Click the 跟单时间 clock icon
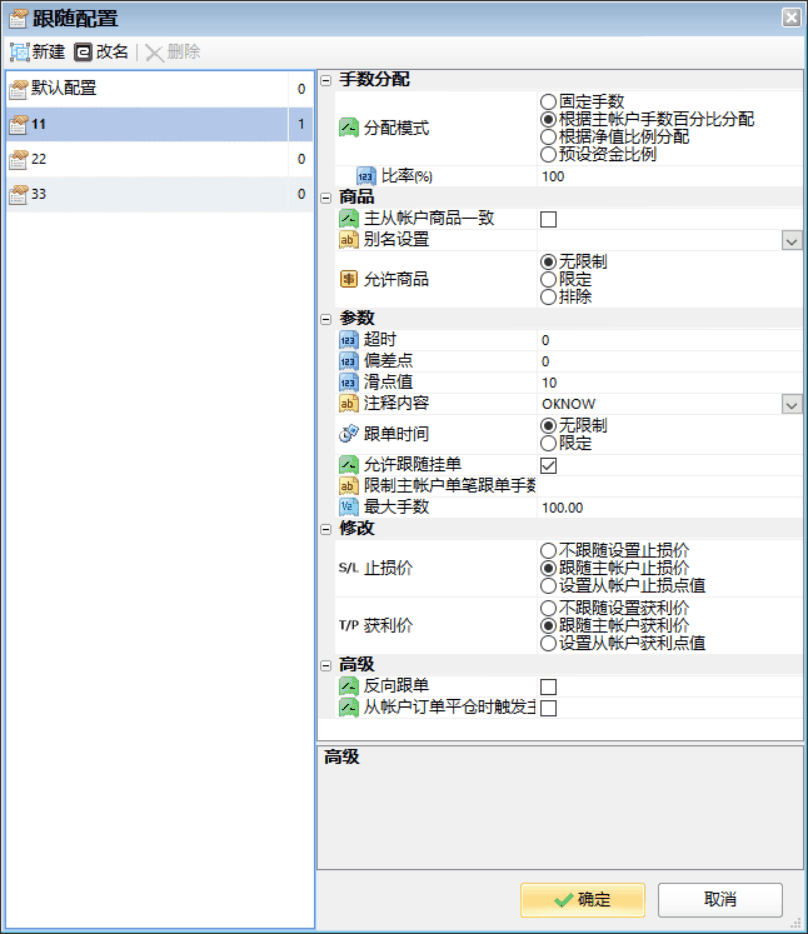Screen dimensions: 808x934 (348, 434)
